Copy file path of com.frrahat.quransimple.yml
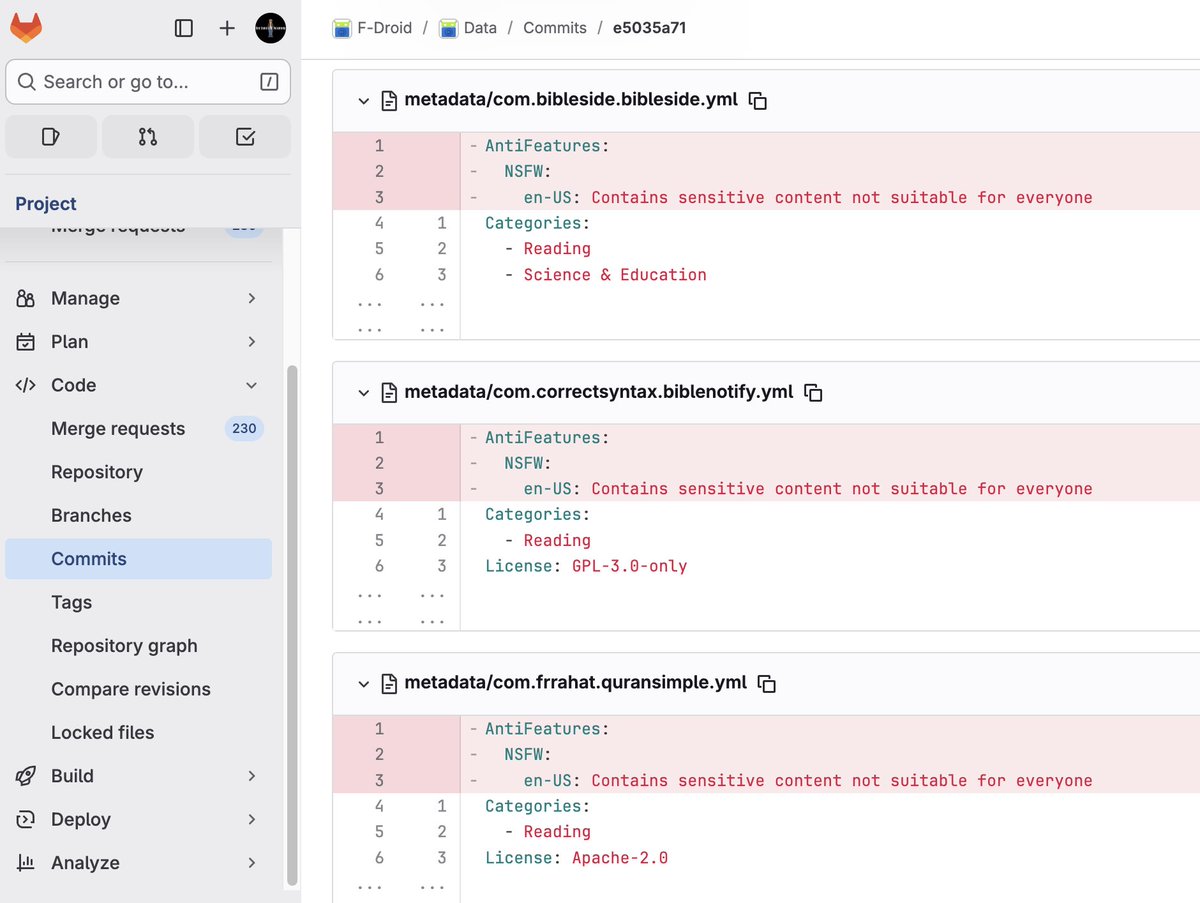This screenshot has height=903, width=1200. [x=767, y=683]
